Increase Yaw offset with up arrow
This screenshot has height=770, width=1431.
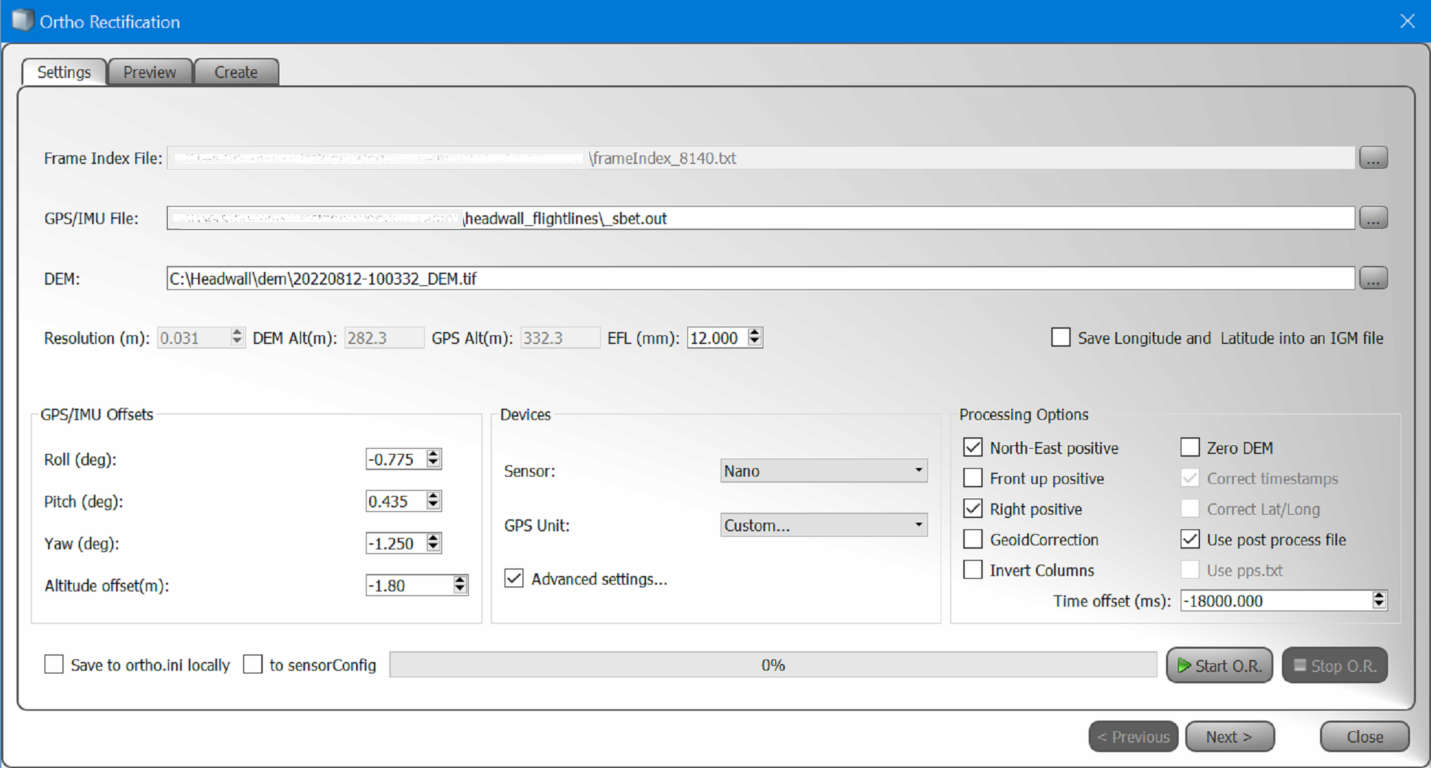tap(434, 538)
